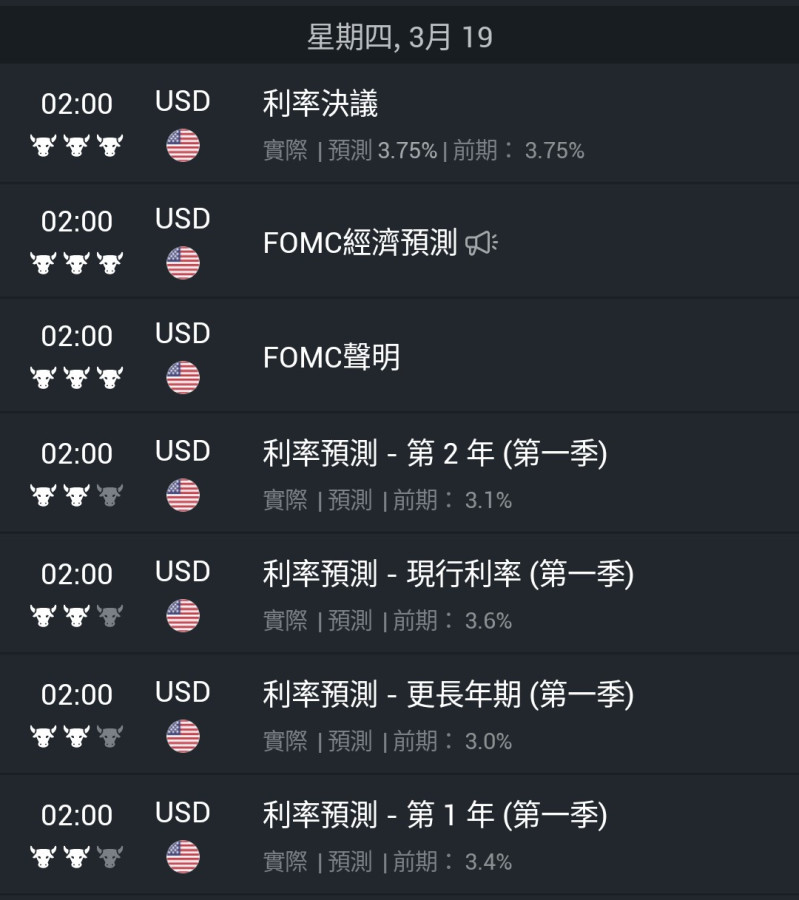Select 利率預測 - 現行利率 (第一季) event
The height and width of the screenshot is (900, 799).
[x=447, y=574]
